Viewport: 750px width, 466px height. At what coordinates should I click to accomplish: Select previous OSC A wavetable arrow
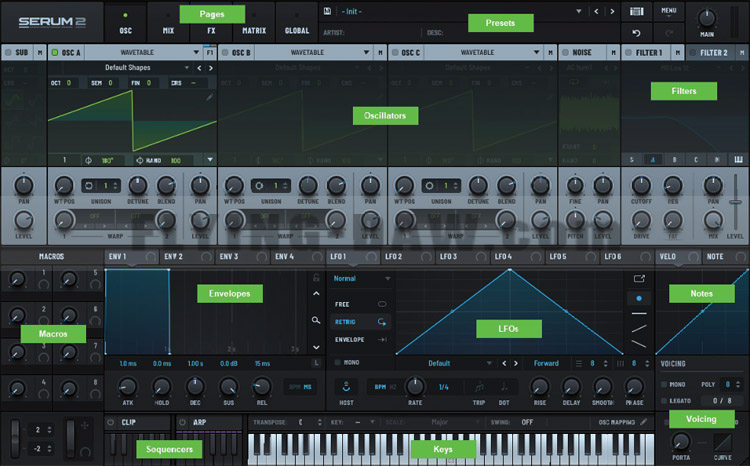click(199, 68)
